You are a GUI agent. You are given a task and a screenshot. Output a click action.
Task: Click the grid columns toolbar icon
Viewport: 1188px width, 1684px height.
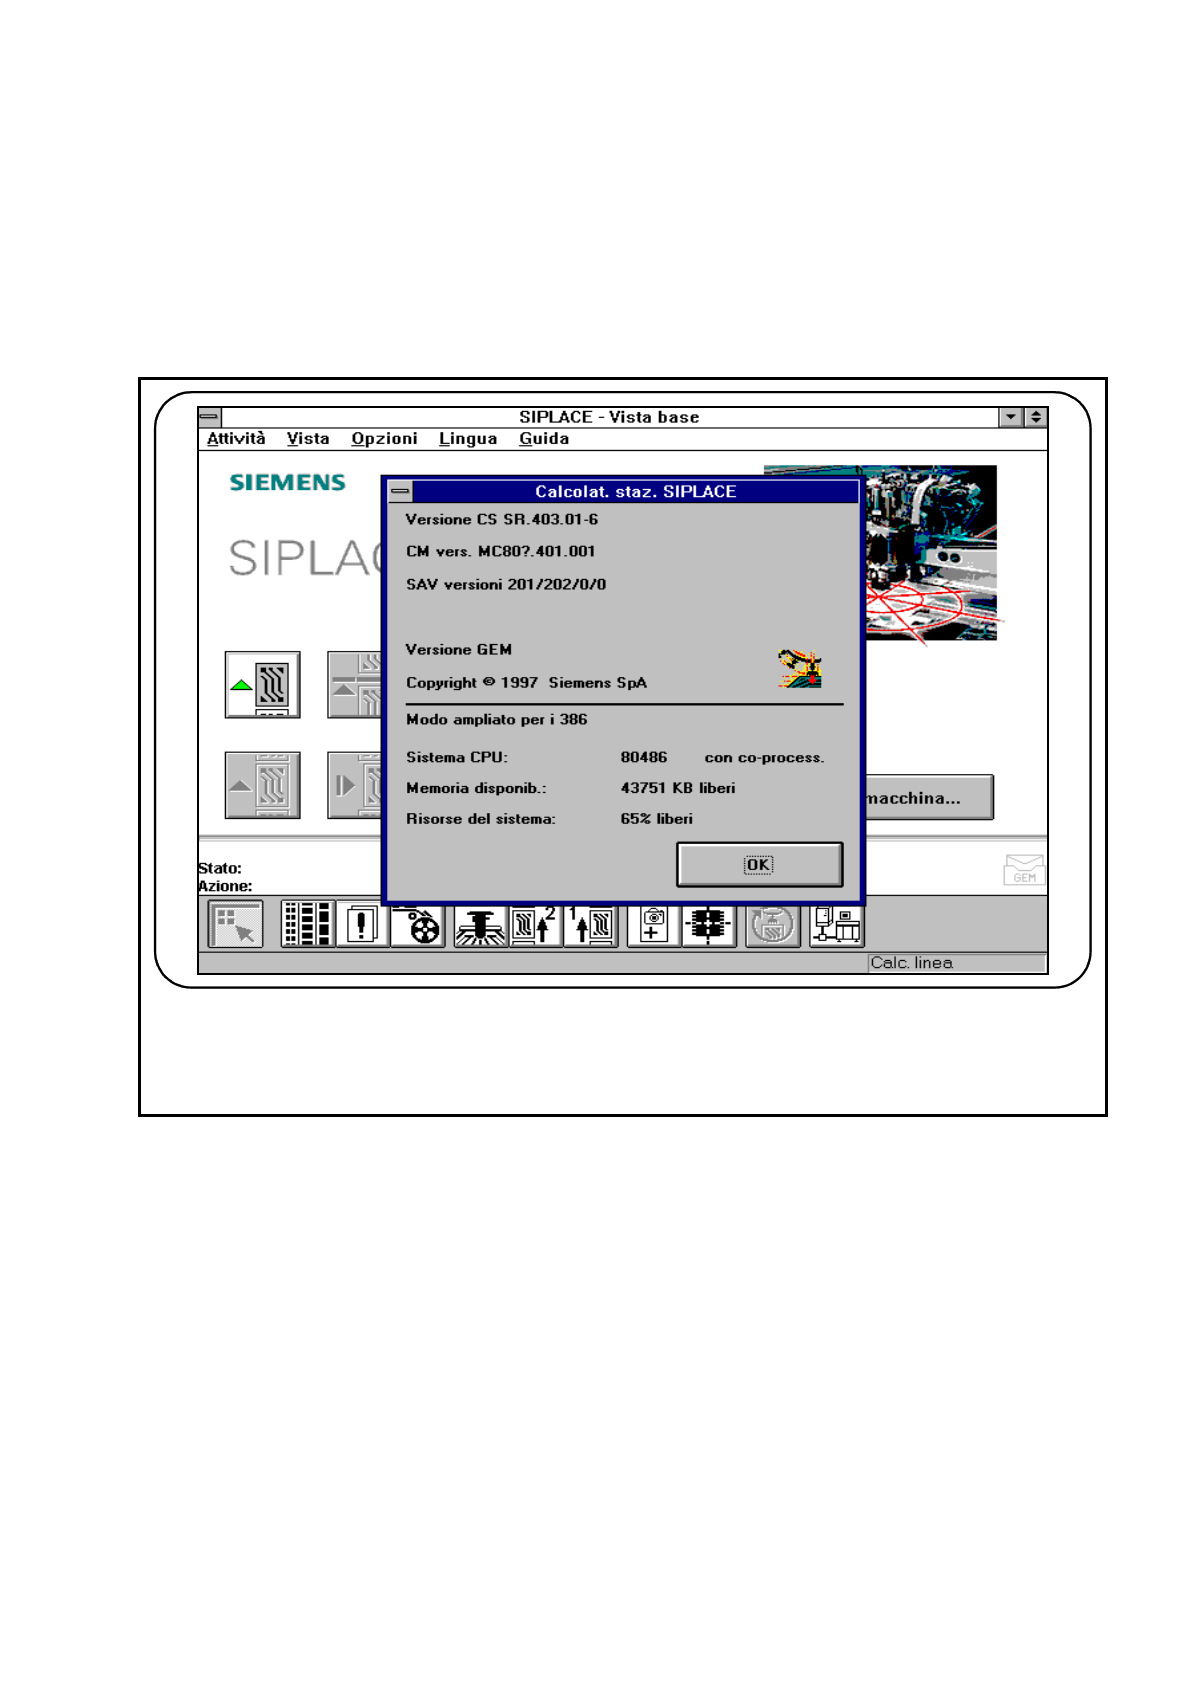tap(307, 924)
